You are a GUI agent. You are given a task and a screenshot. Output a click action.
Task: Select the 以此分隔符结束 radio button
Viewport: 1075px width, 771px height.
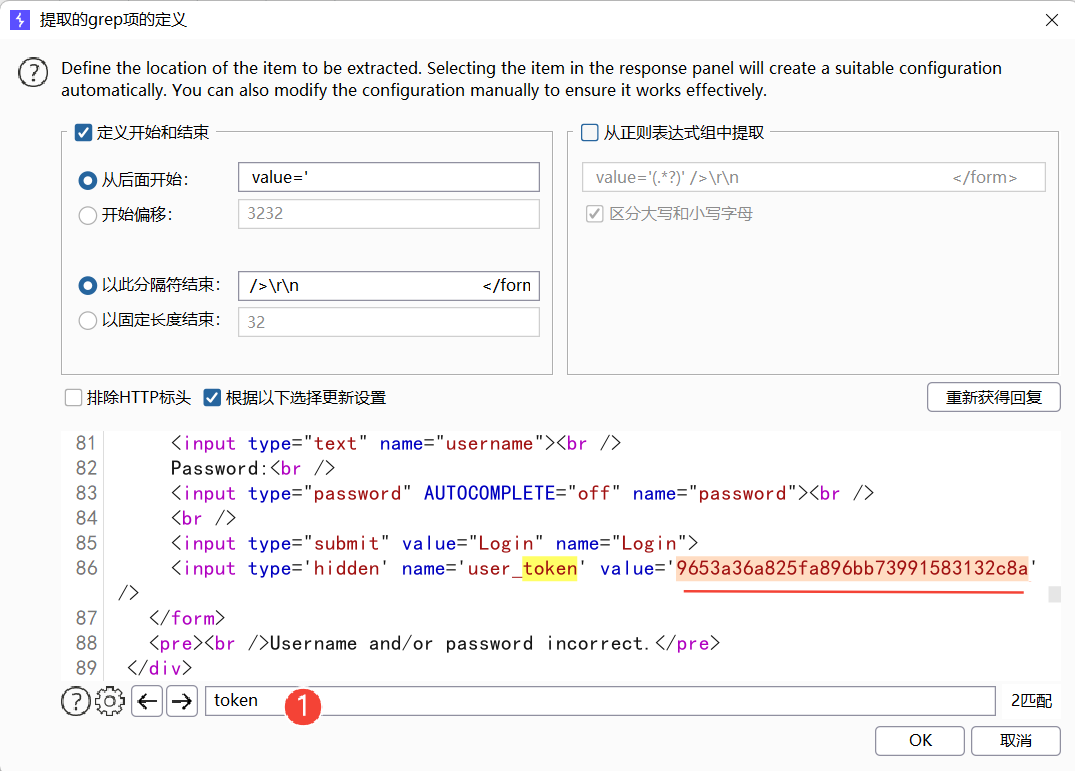pos(87,285)
